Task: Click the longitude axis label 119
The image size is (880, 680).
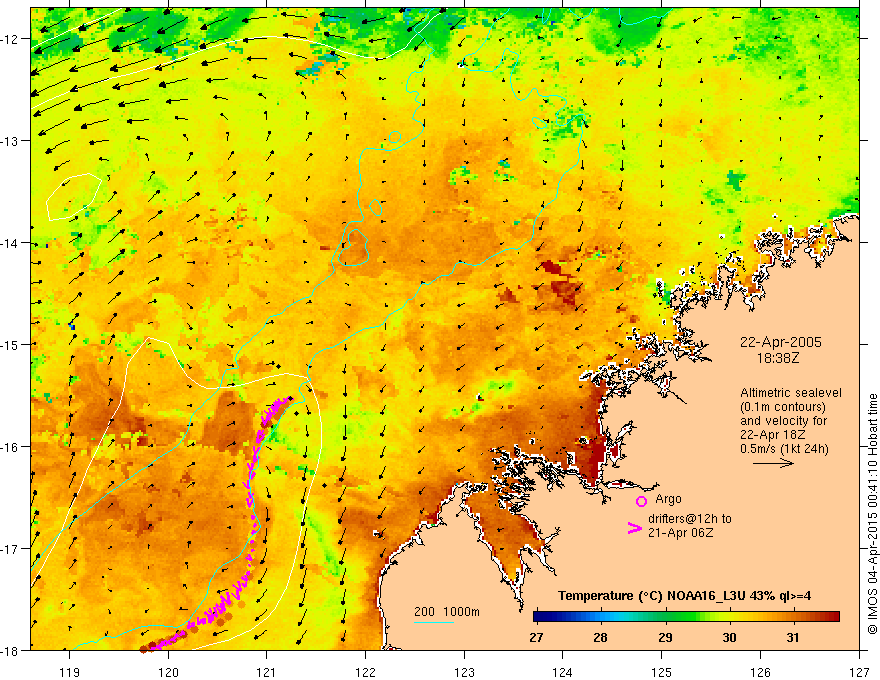Action: (x=70, y=672)
